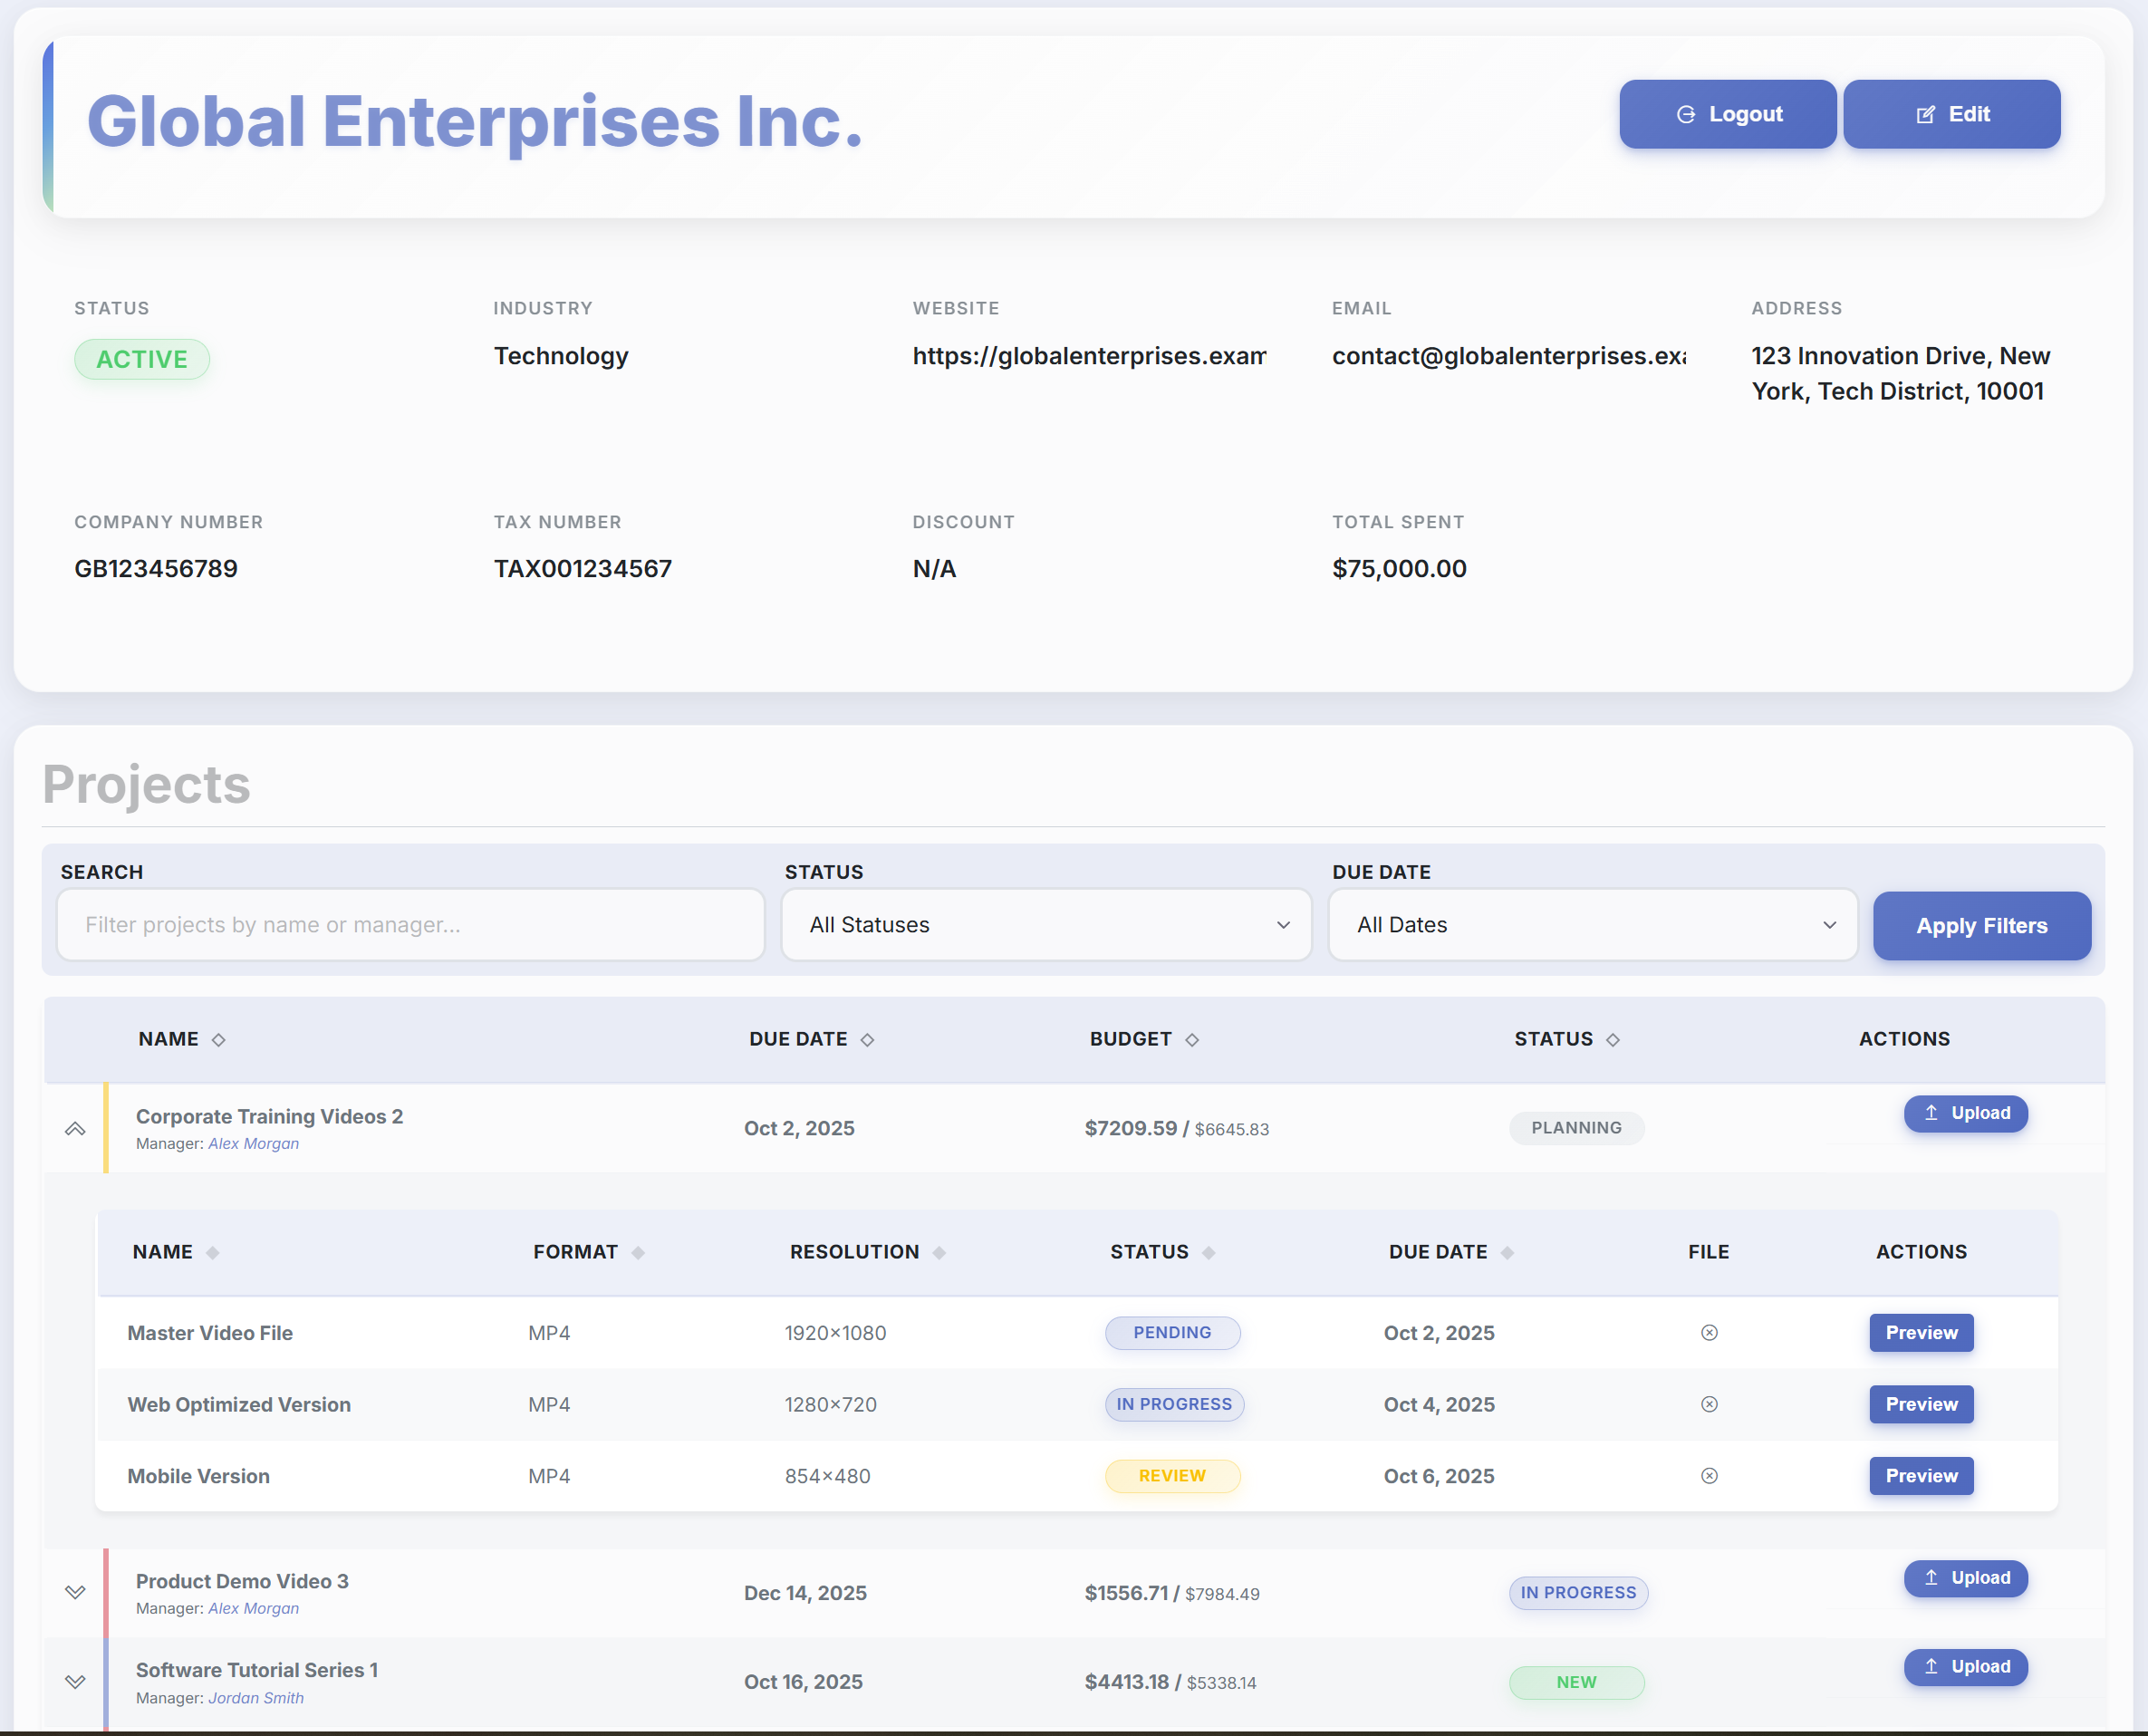This screenshot has height=1736, width=2148.
Task: Click the Logout icon in the header
Action: [x=1685, y=113]
